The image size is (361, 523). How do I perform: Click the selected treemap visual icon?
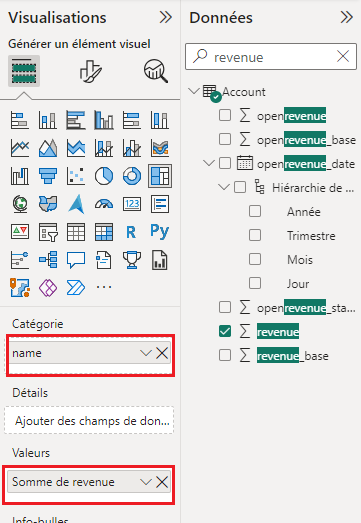coord(160,176)
